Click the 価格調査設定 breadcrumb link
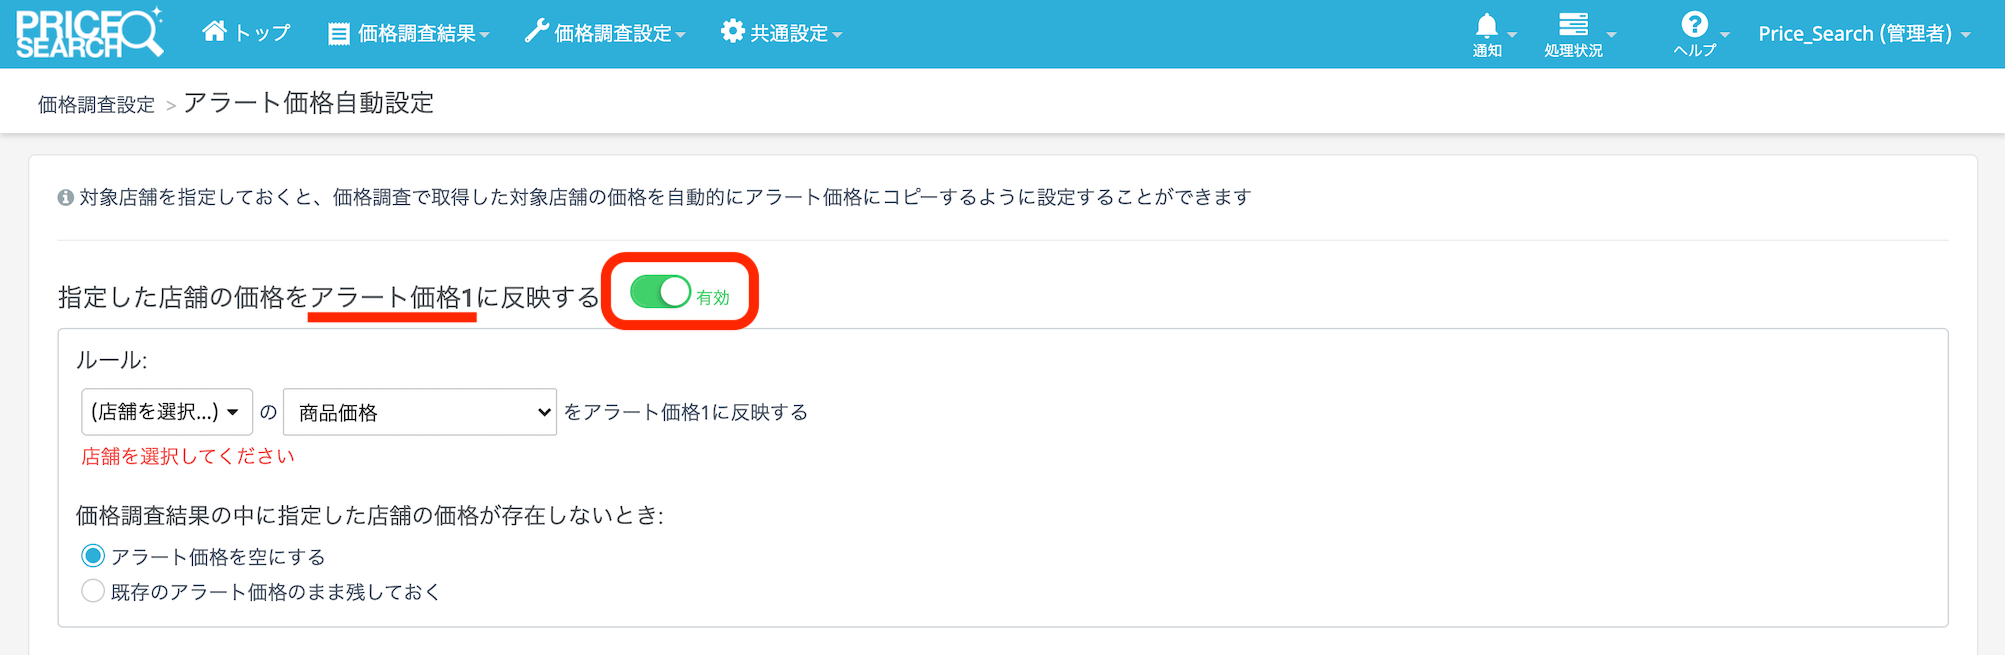This screenshot has height=655, width=2005. point(96,104)
